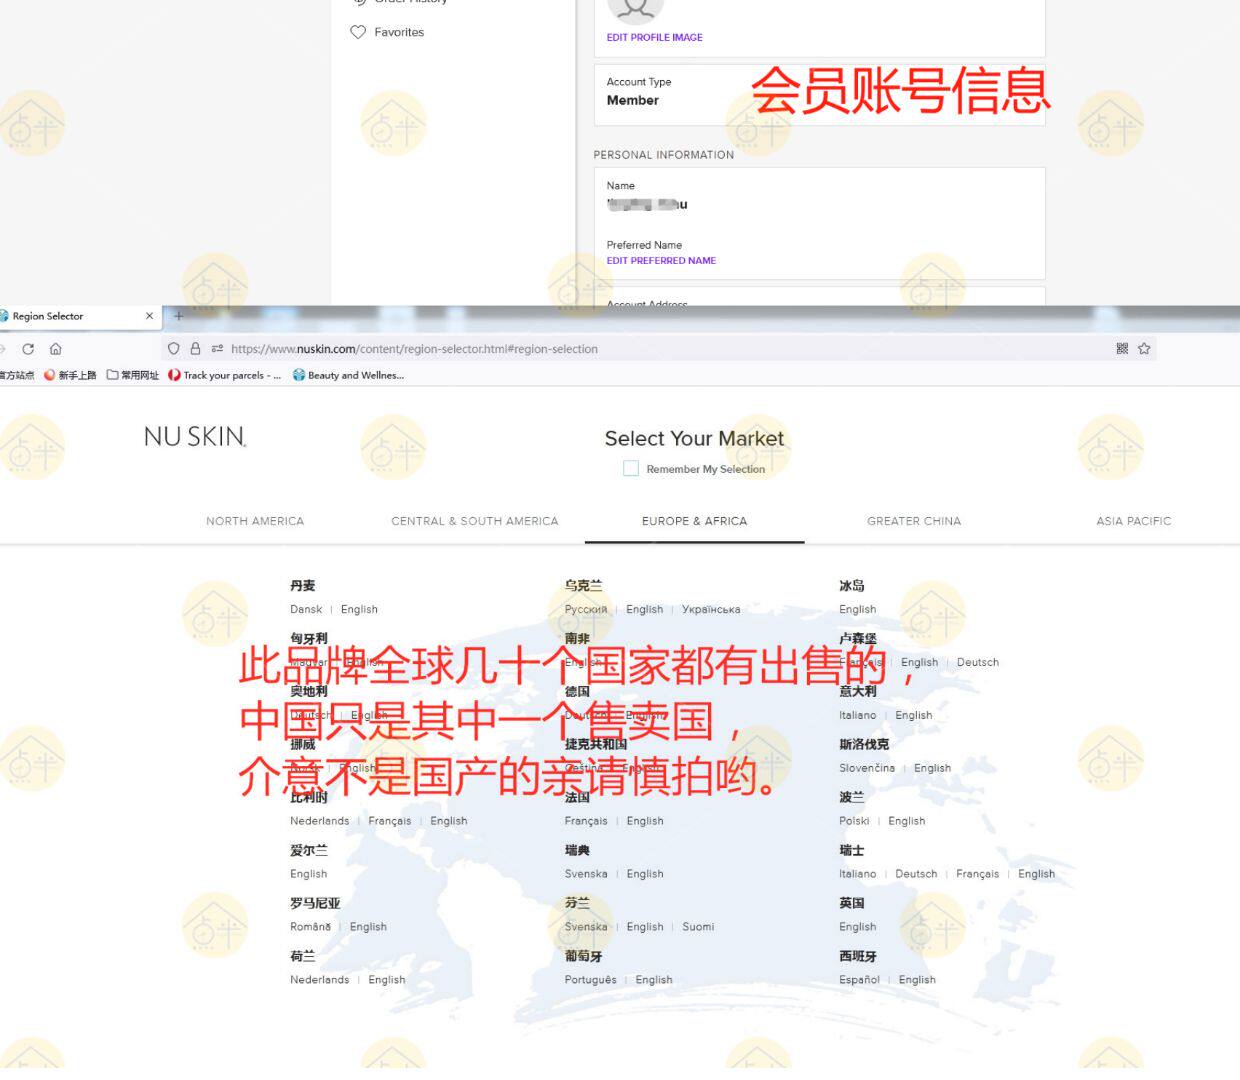View site security via padlock icon

(196, 349)
